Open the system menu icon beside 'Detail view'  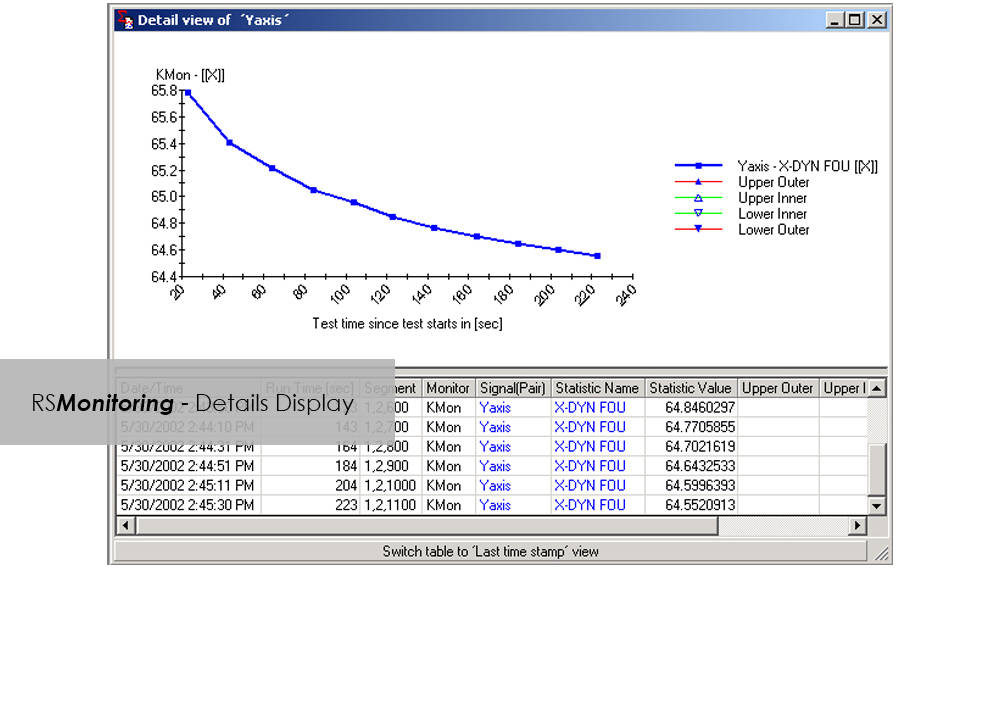coord(124,19)
